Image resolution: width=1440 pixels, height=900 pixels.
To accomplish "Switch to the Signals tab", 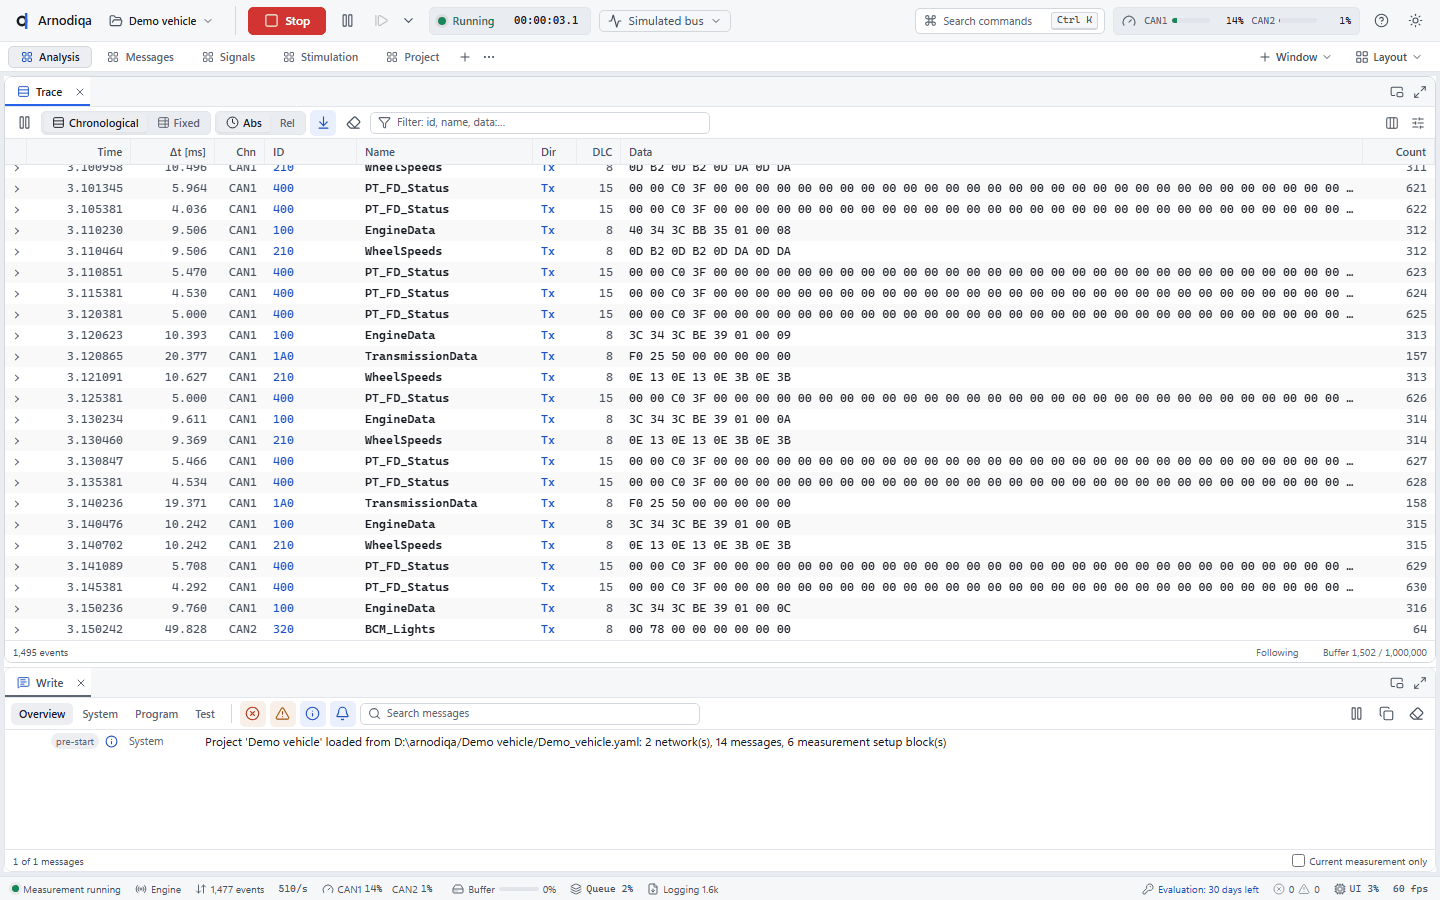I will tap(229, 57).
